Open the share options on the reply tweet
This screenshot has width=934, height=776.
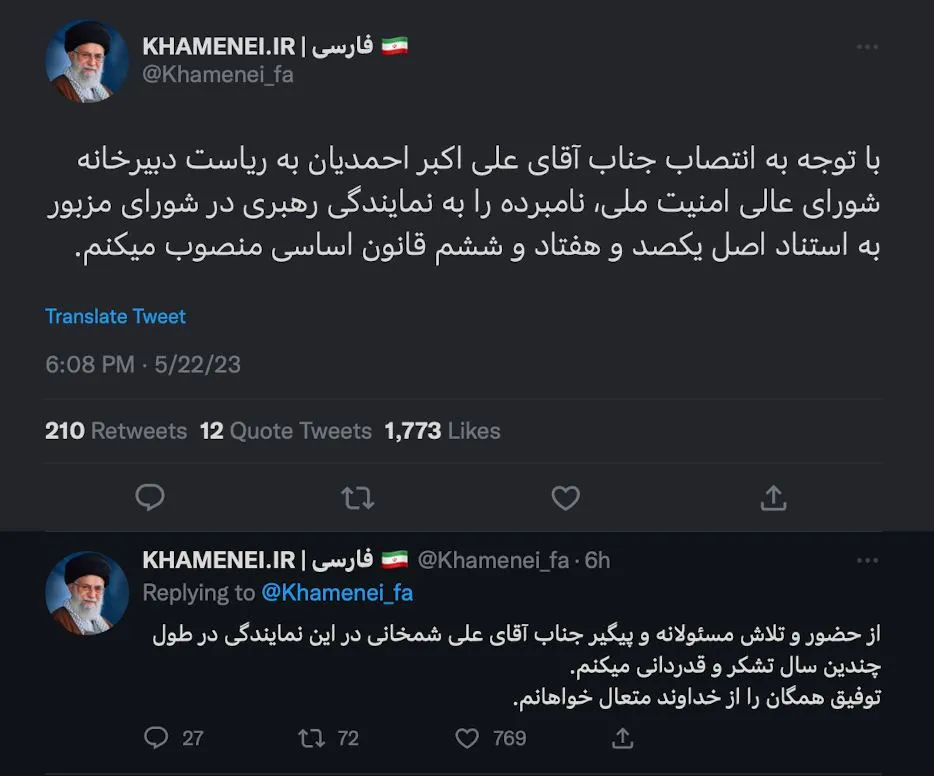point(621,738)
